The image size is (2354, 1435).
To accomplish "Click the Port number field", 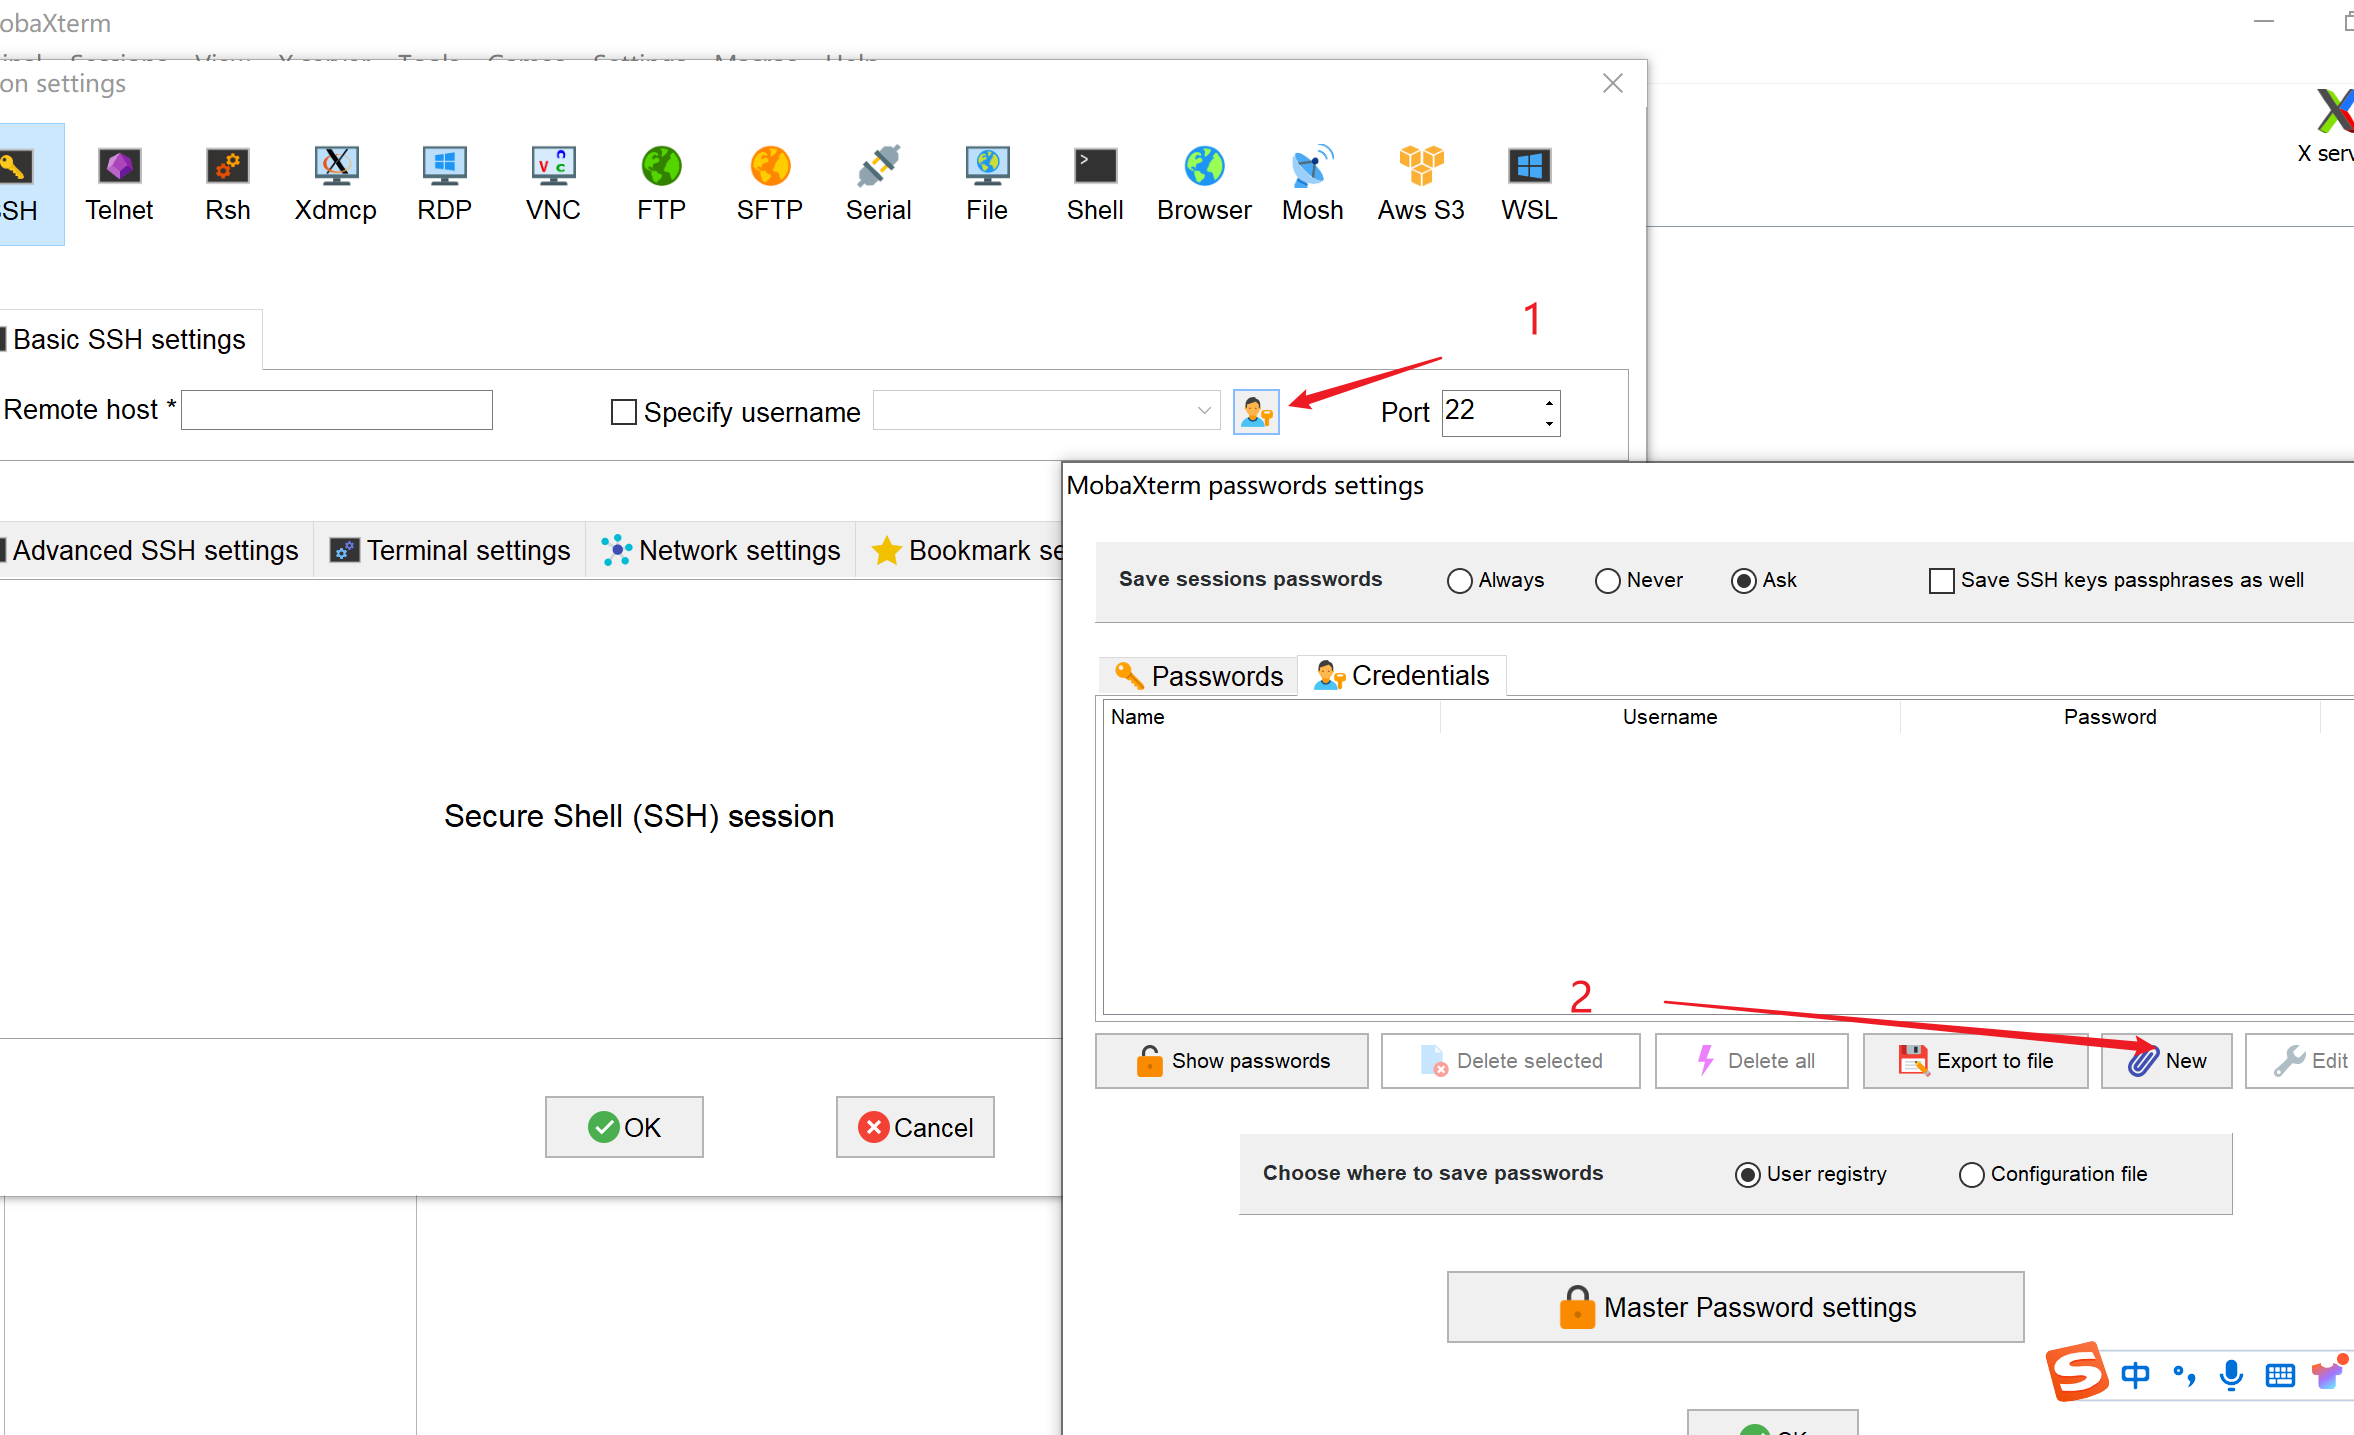I will [1490, 412].
